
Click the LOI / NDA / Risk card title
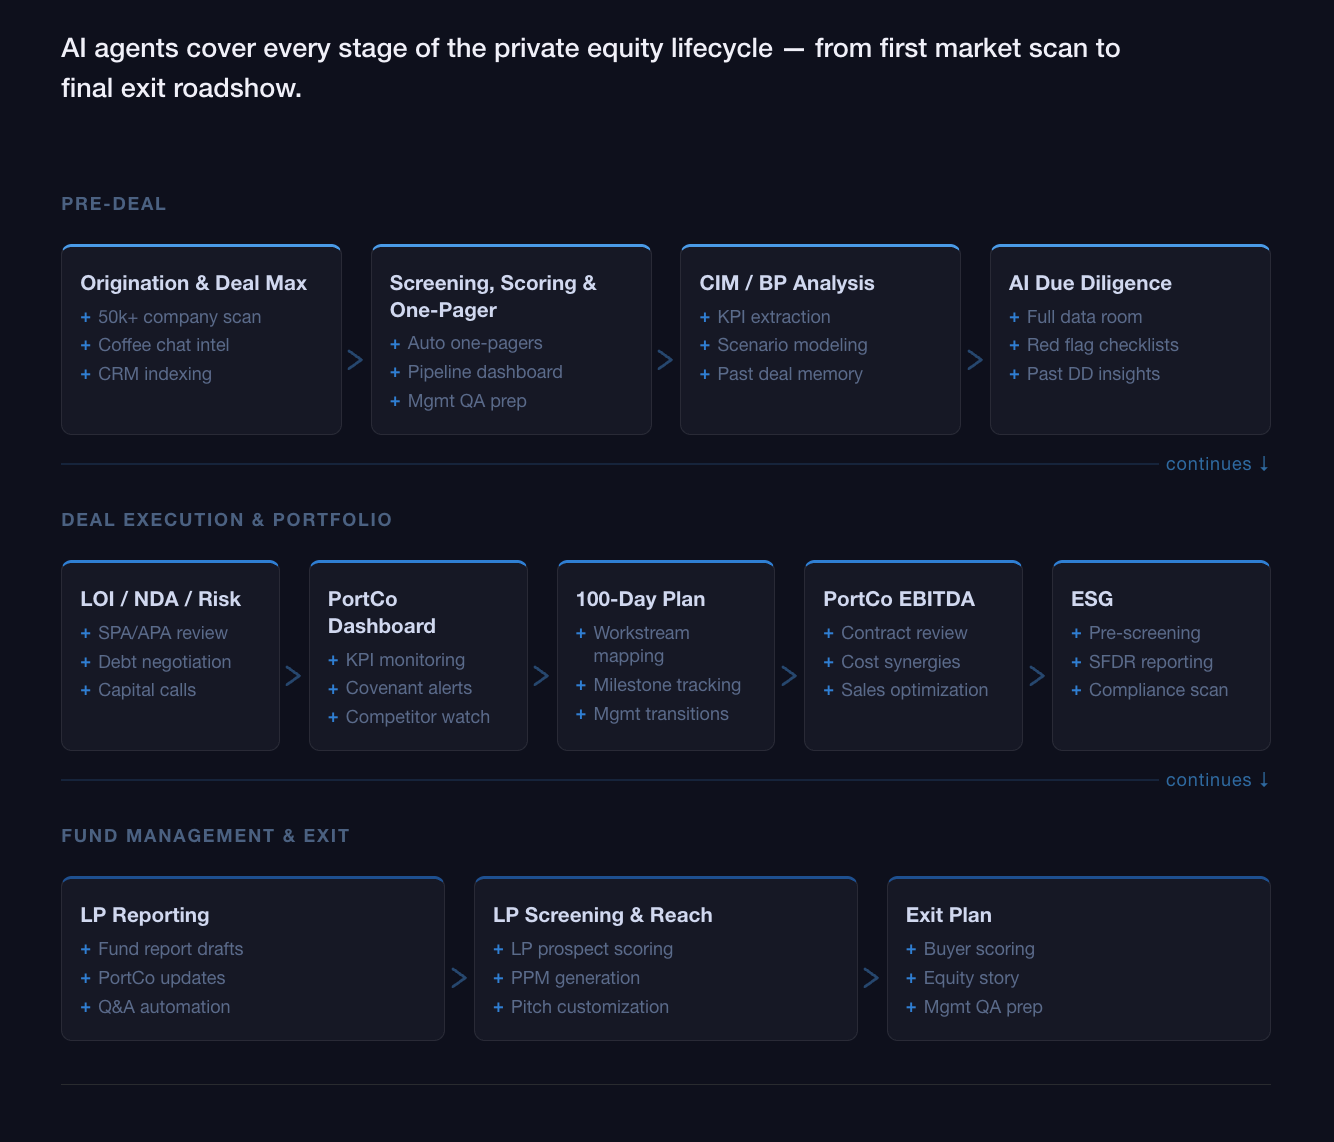point(160,599)
